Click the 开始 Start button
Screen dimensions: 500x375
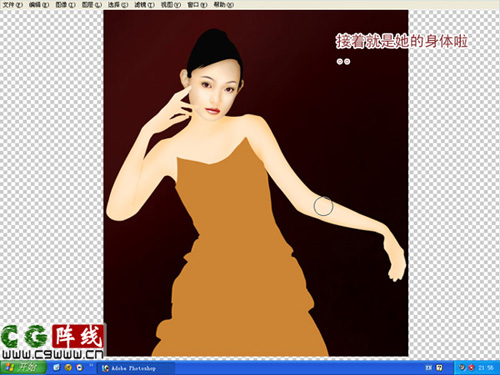point(23,367)
